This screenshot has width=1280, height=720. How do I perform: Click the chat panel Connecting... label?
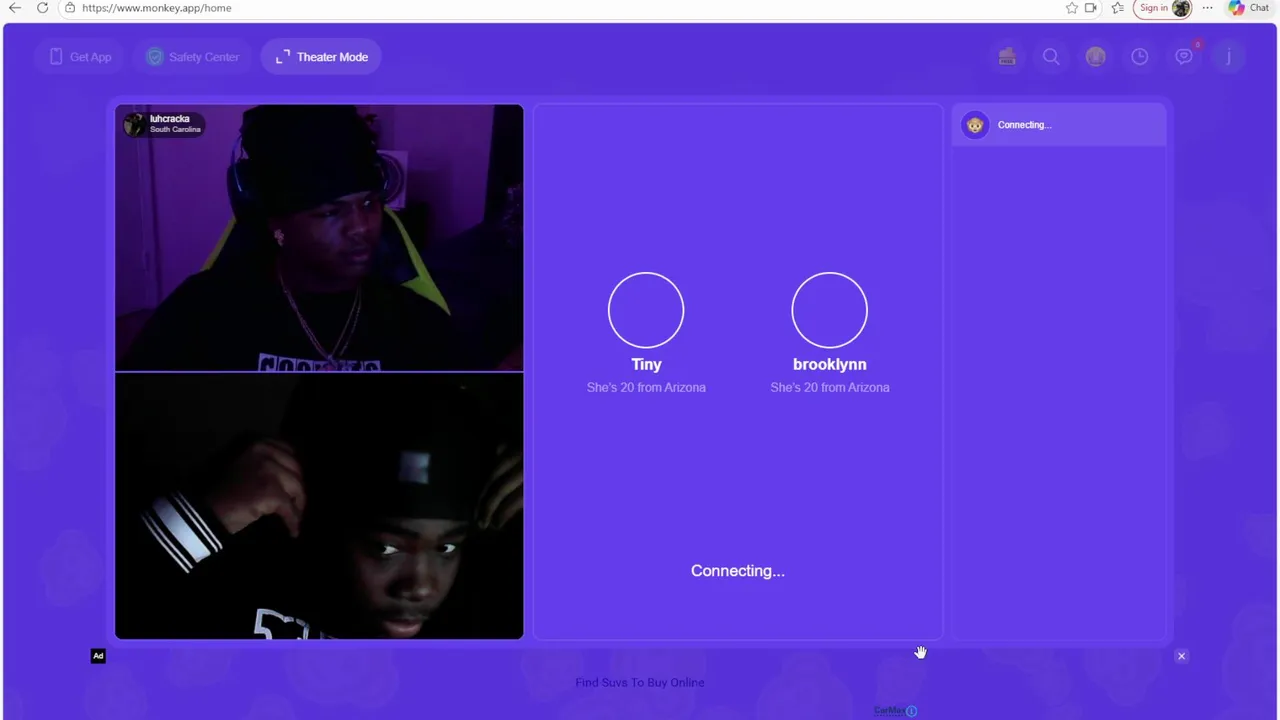1024,125
